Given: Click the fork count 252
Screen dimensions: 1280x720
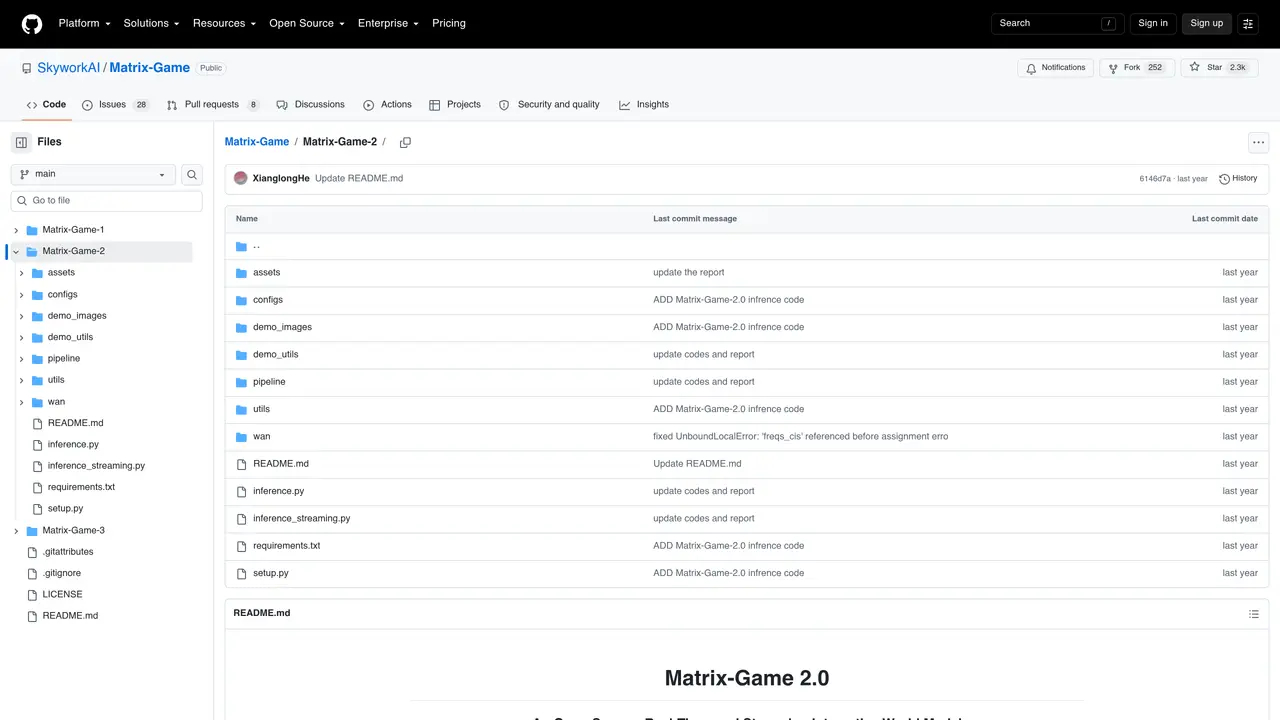Looking at the screenshot, I should (1155, 68).
